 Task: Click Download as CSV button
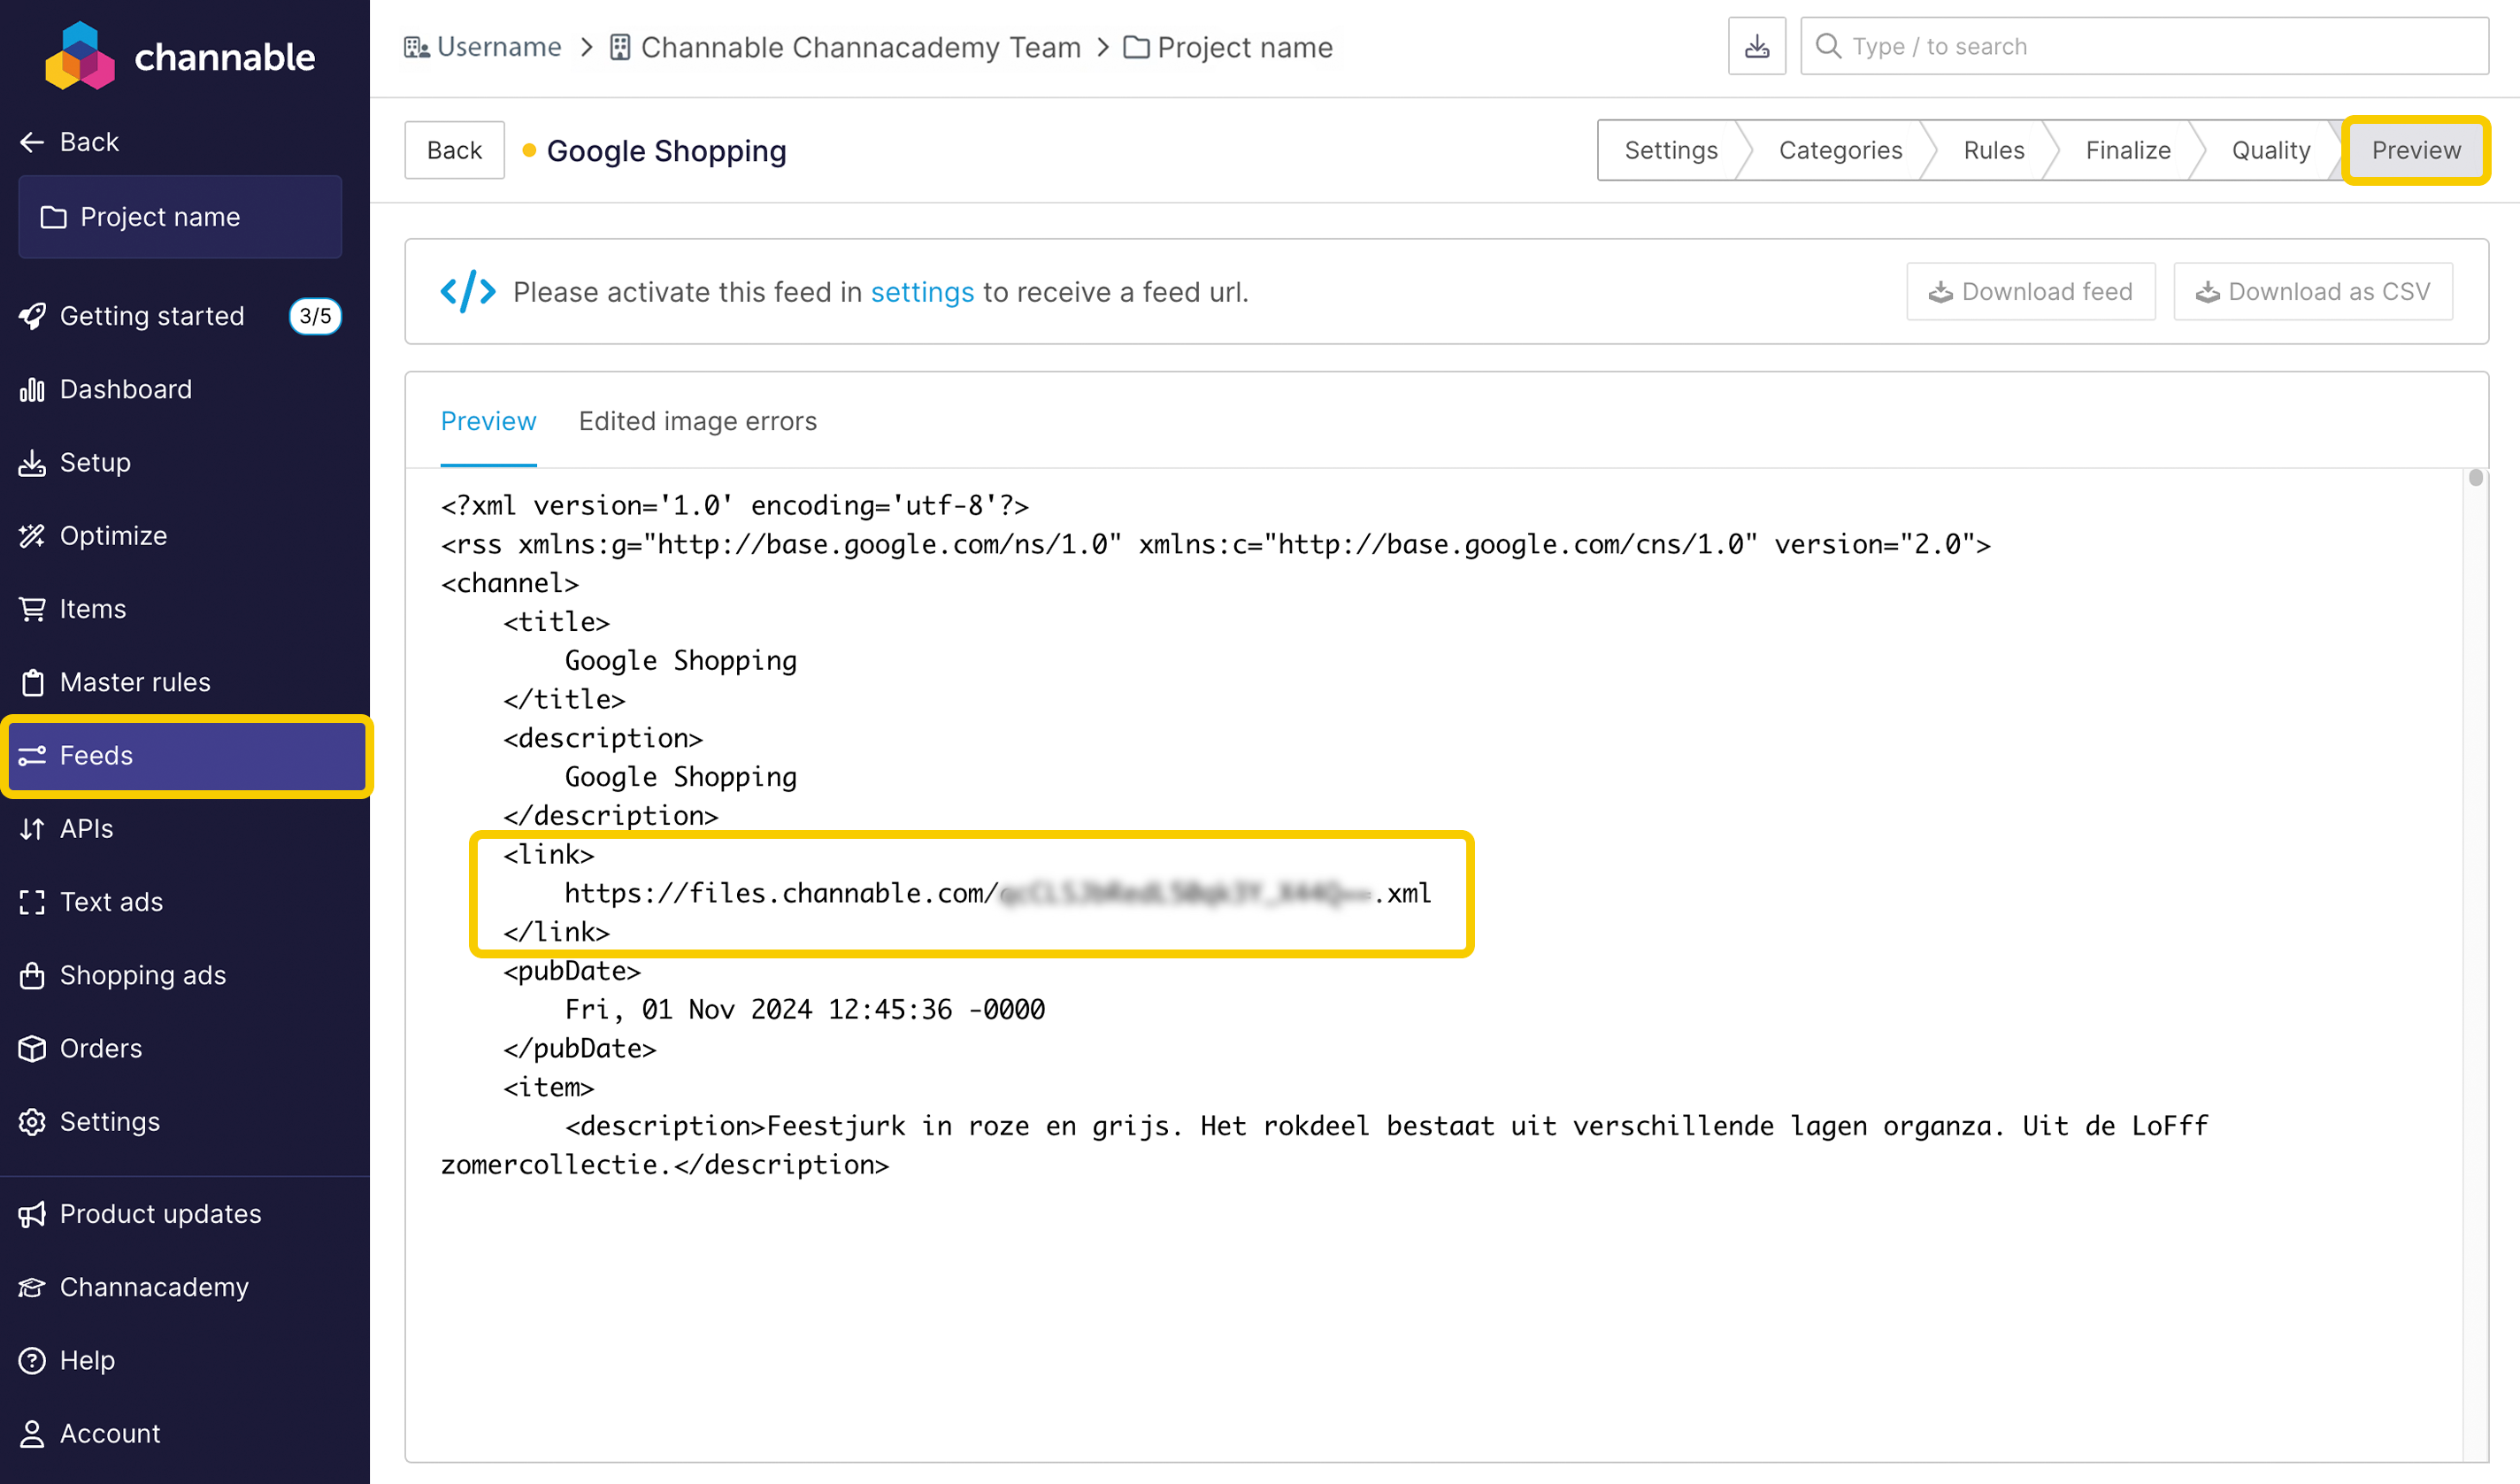2313,292
